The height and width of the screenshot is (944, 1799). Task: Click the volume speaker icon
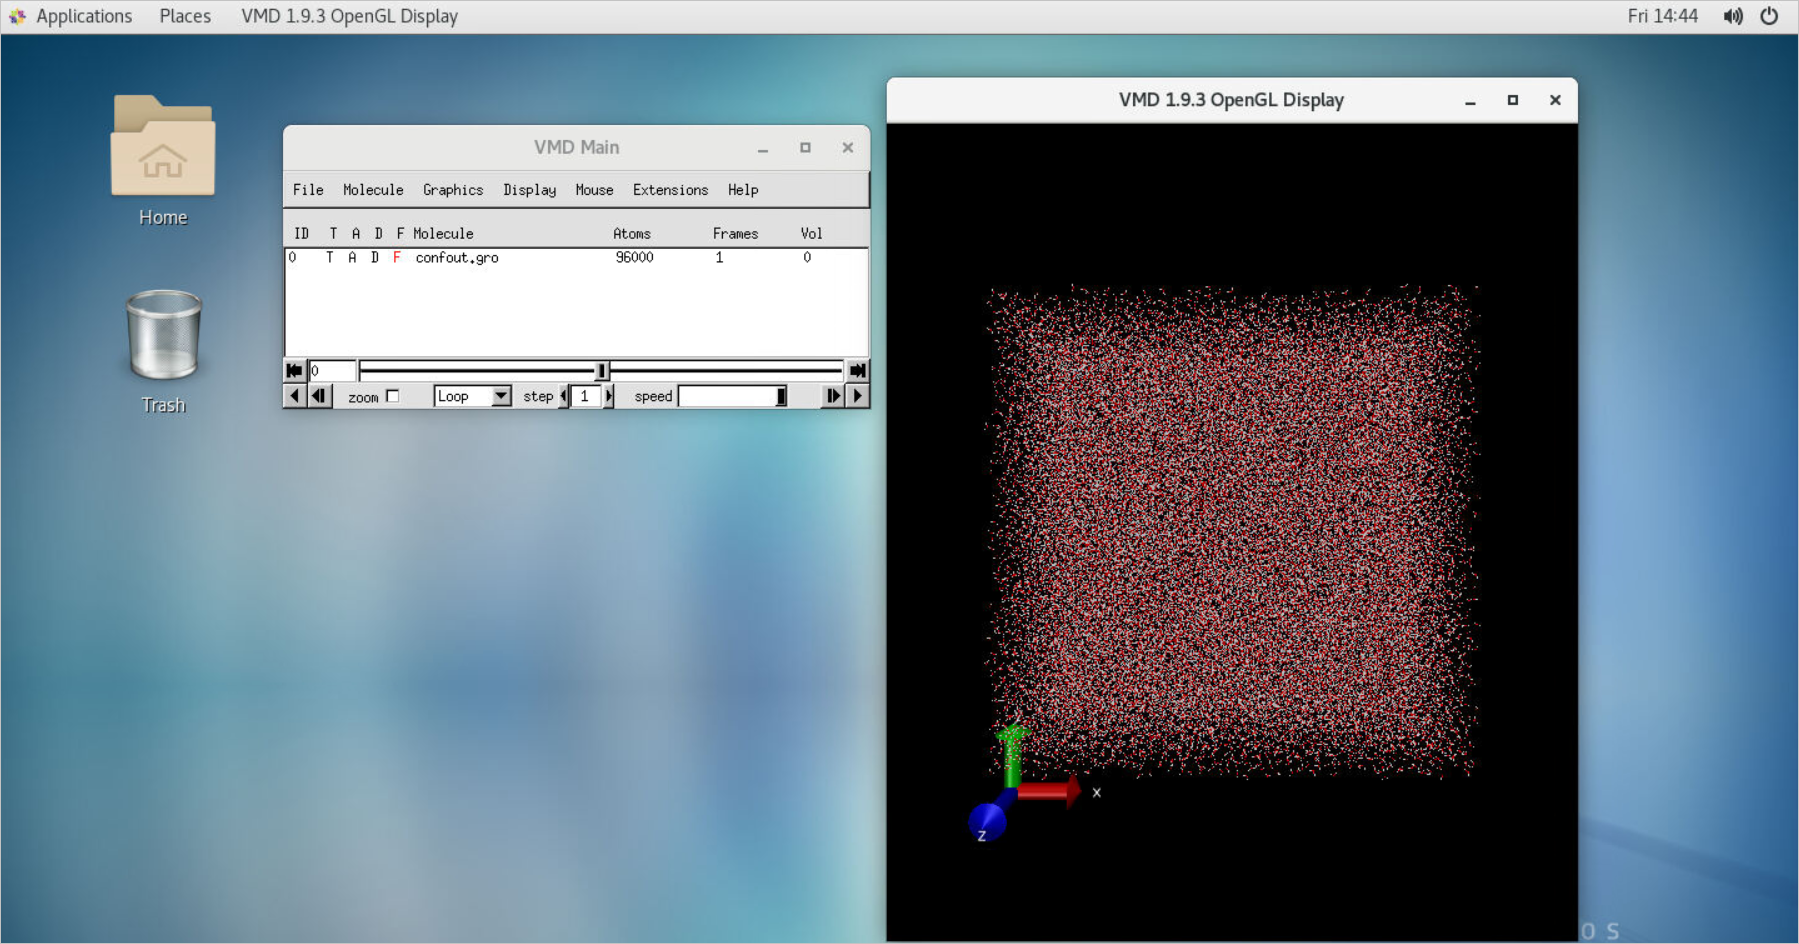point(1733,16)
